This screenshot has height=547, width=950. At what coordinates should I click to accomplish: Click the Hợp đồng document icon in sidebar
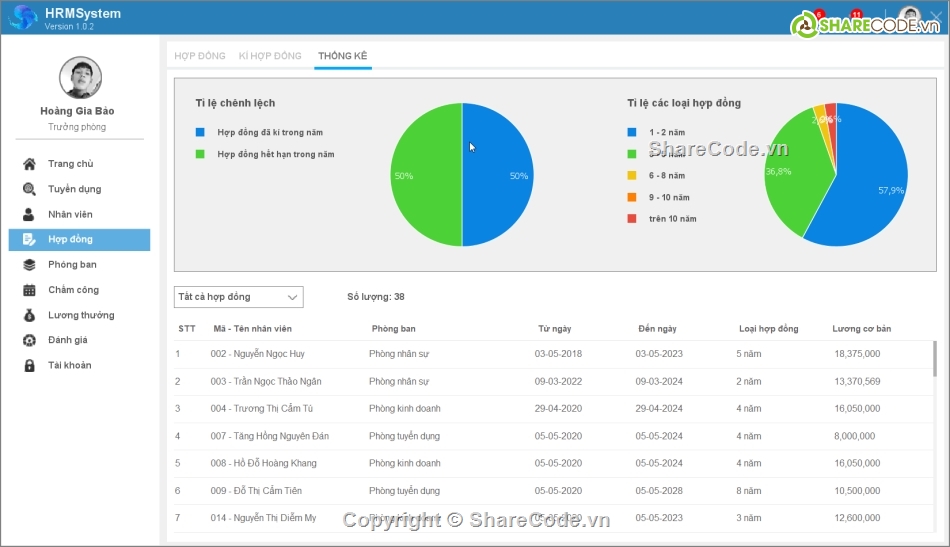pyautogui.click(x=29, y=240)
